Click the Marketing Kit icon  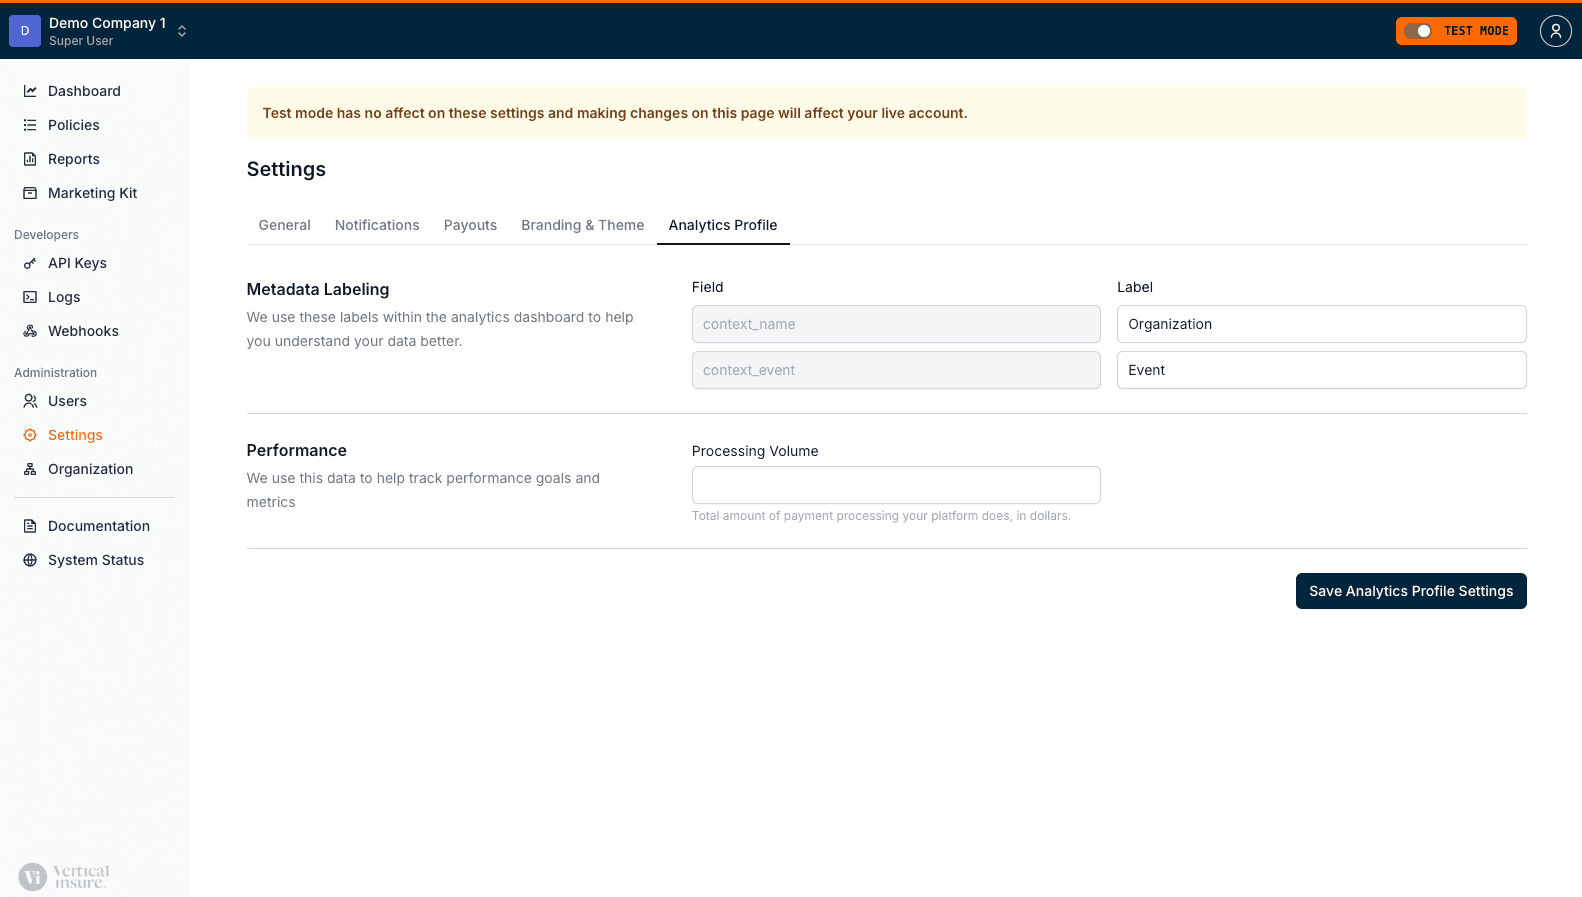(30, 193)
